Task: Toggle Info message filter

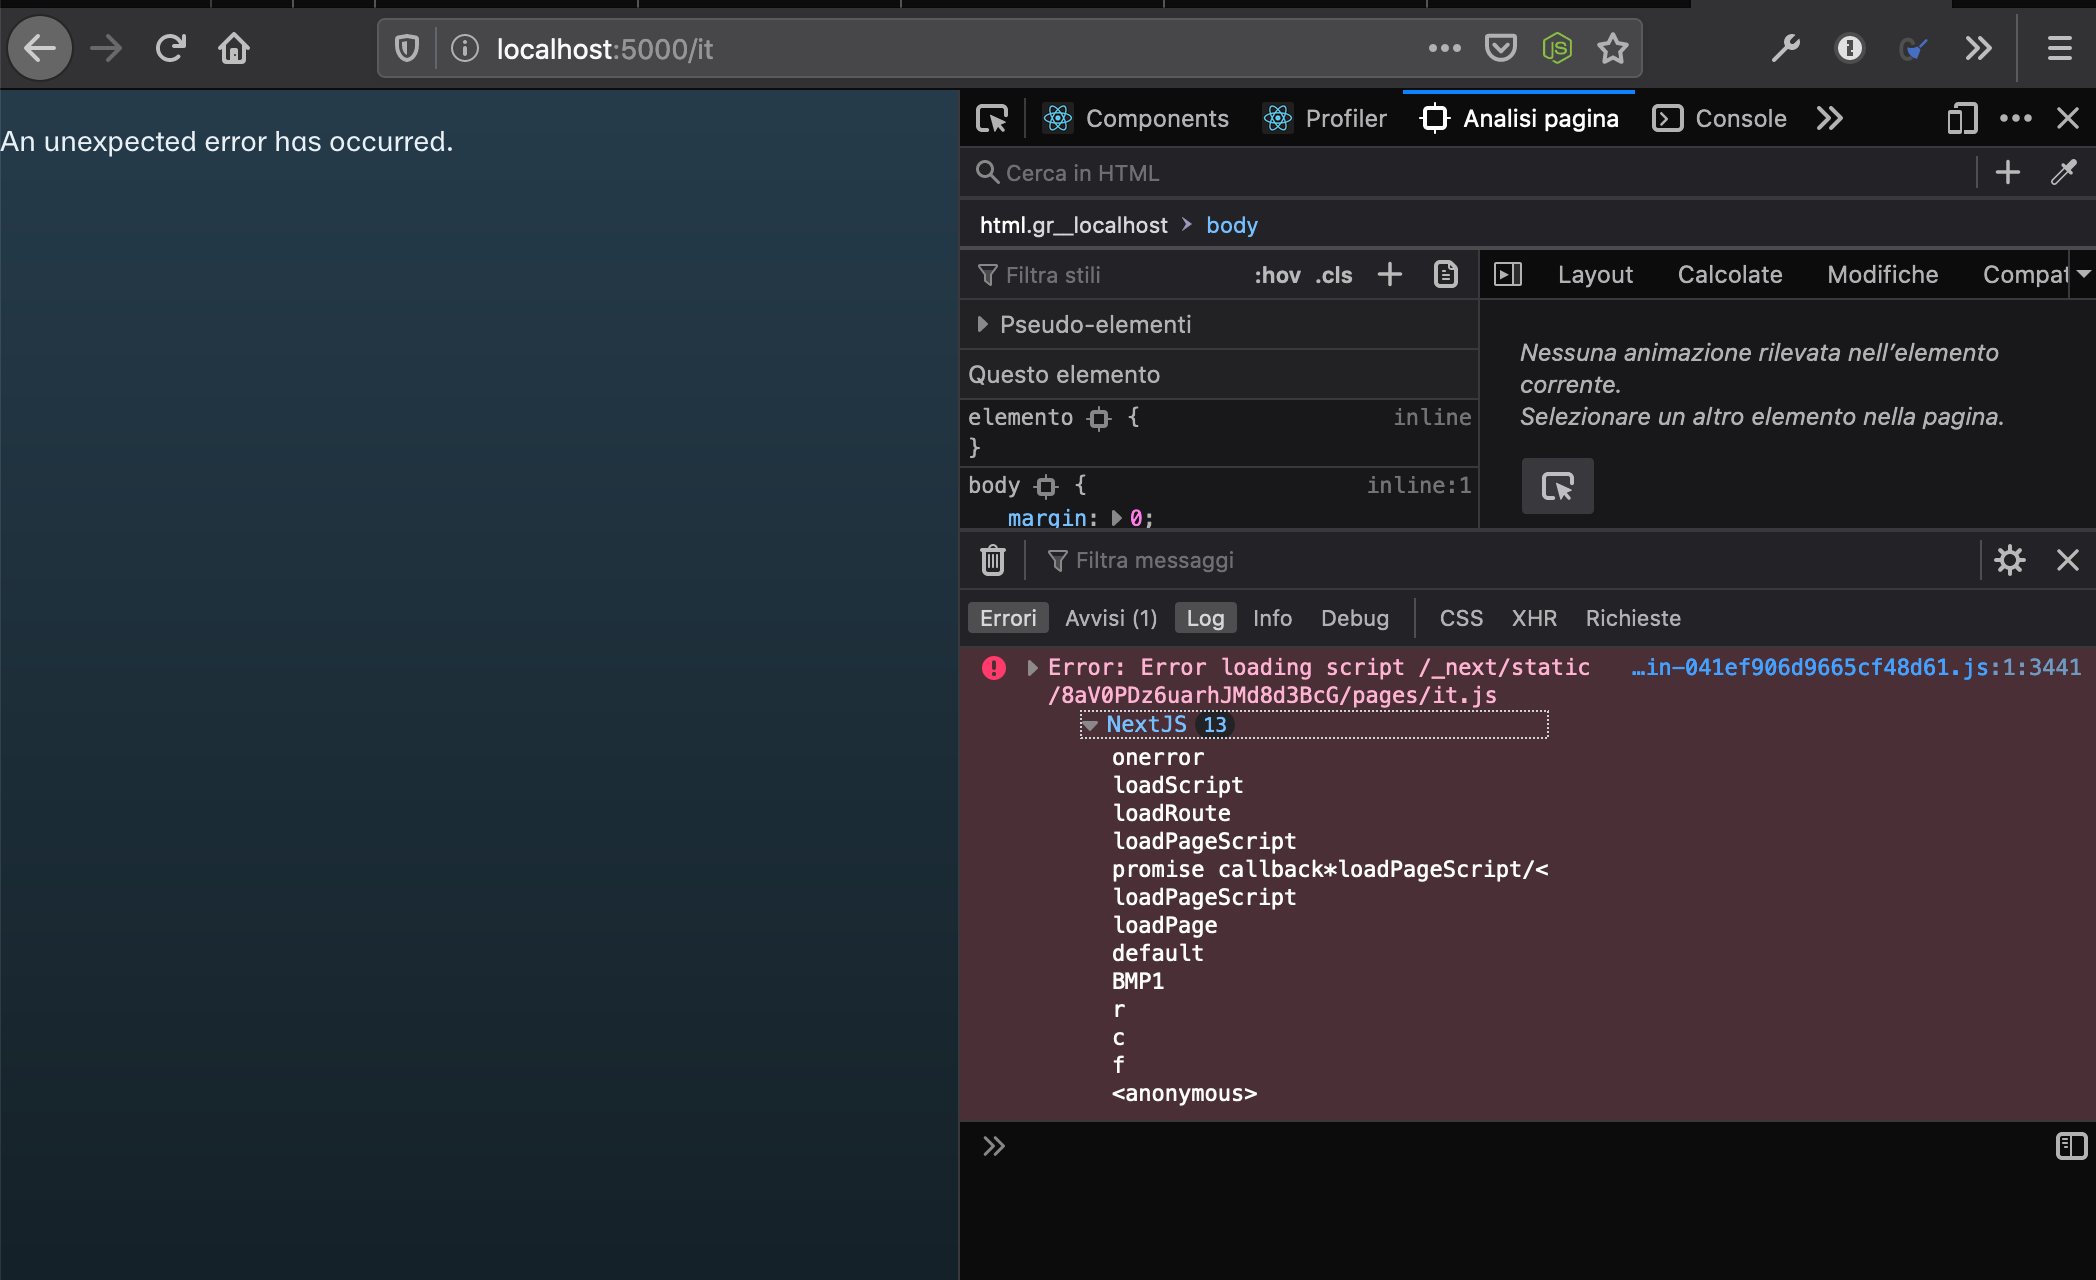Action: tap(1272, 619)
